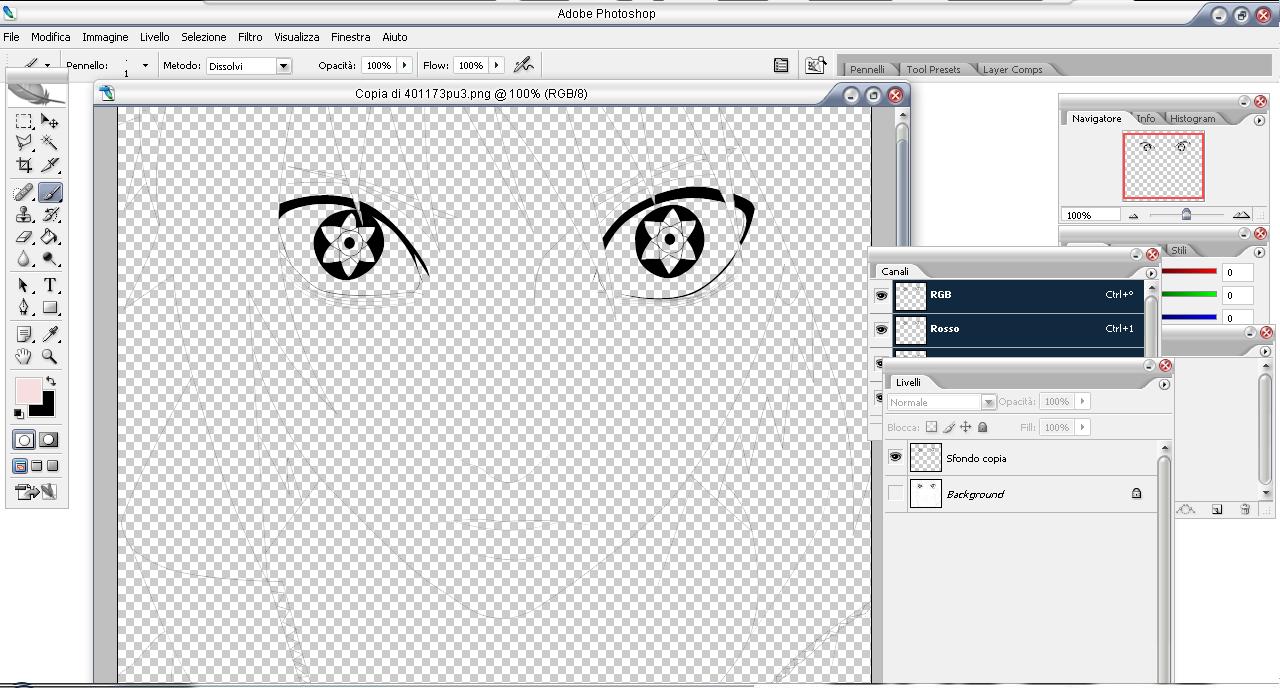
Task: Switch to the Hand tool
Action: [x=24, y=357]
